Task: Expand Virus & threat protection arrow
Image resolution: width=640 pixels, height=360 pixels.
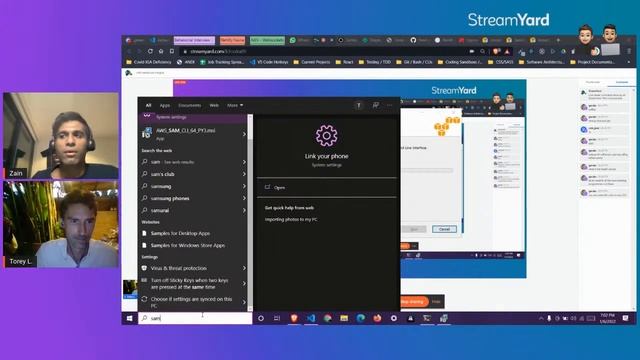Action: point(244,268)
